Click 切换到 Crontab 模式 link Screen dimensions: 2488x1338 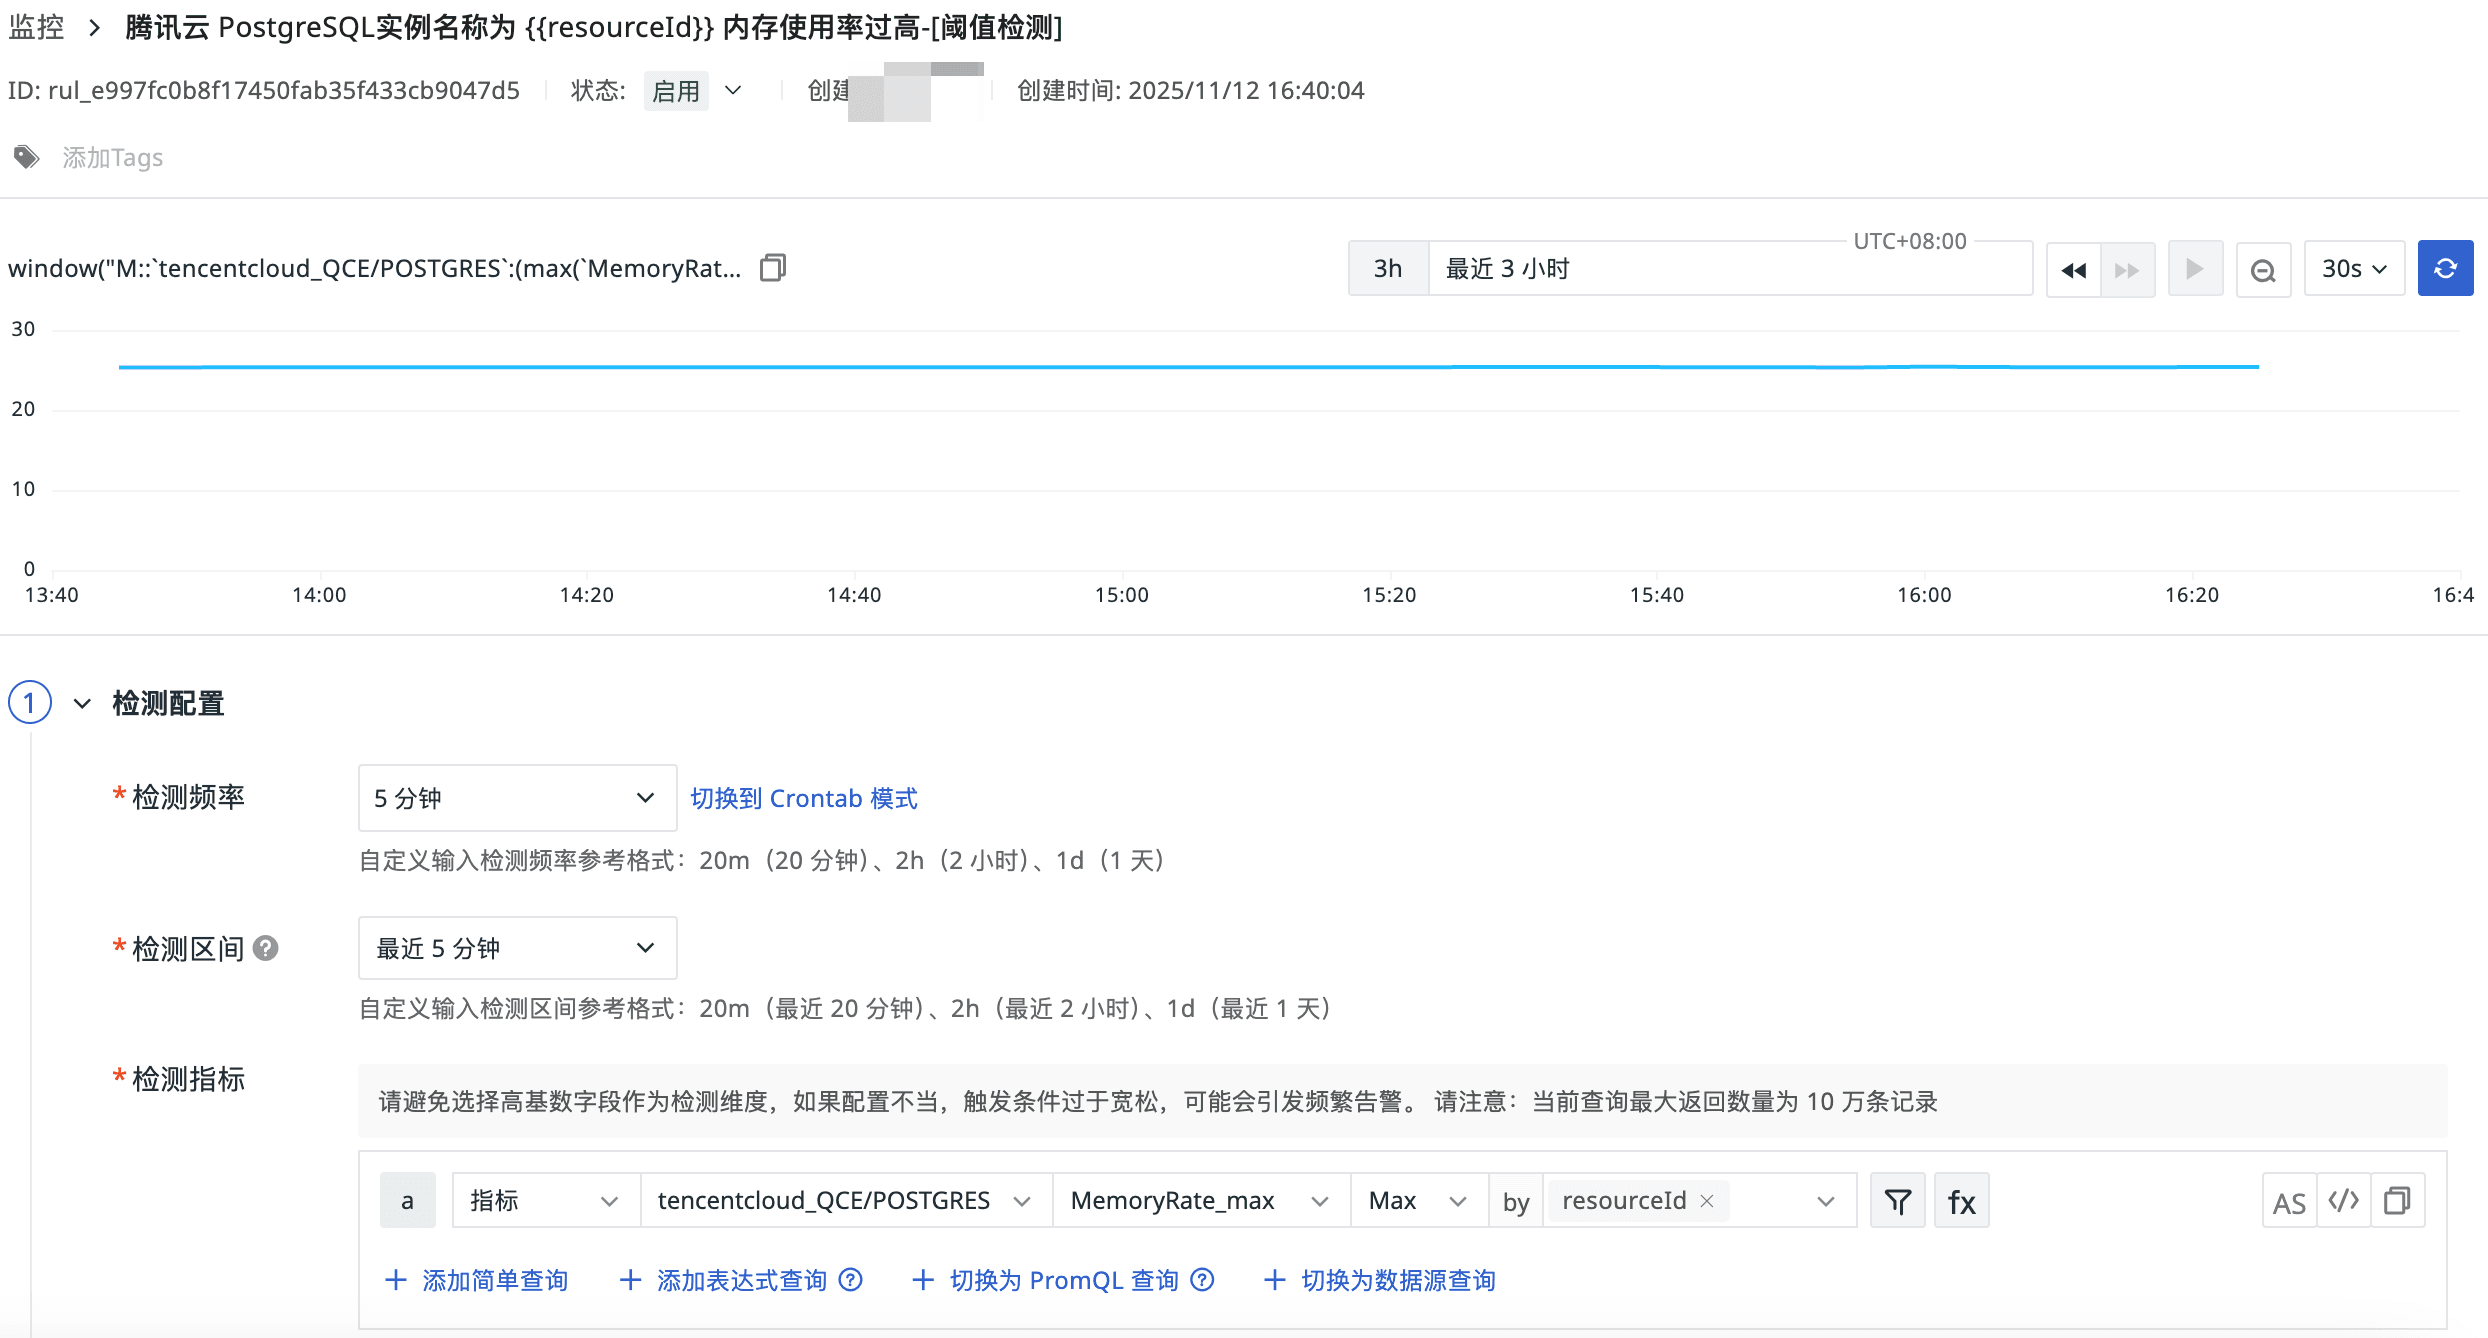pos(803,798)
